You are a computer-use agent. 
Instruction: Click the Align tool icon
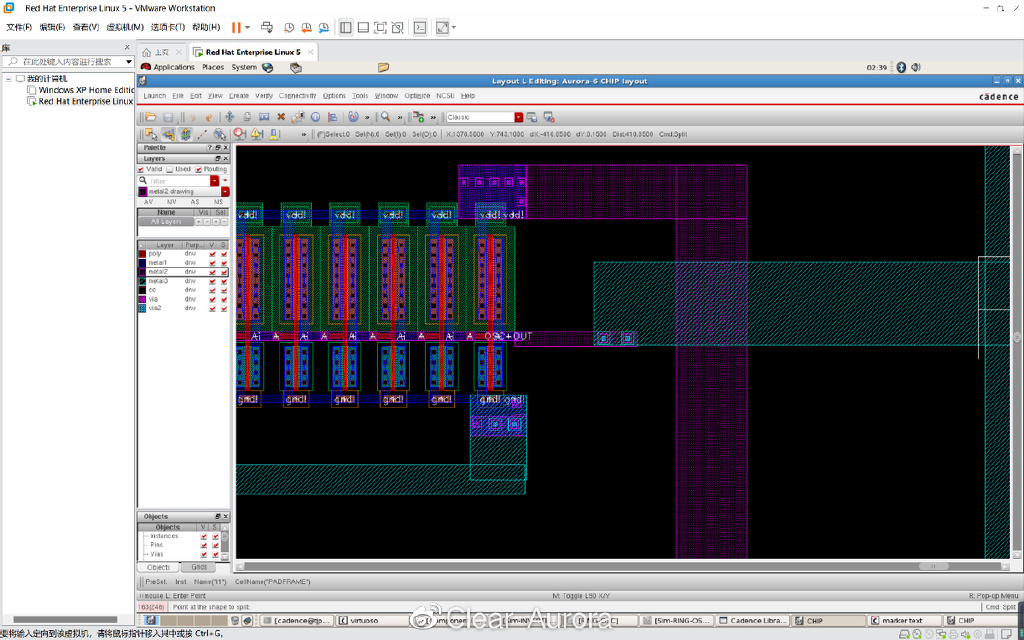coord(332,117)
